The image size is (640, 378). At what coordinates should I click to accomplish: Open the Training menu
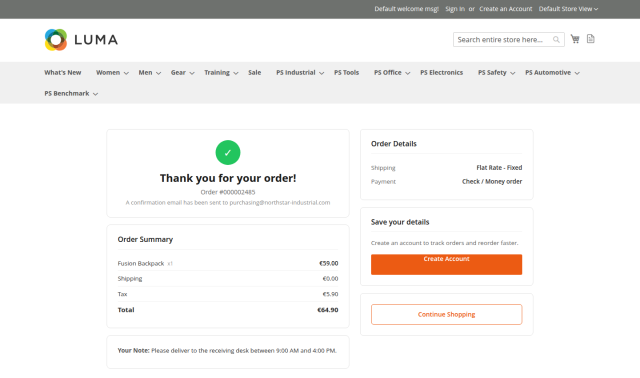pos(217,73)
